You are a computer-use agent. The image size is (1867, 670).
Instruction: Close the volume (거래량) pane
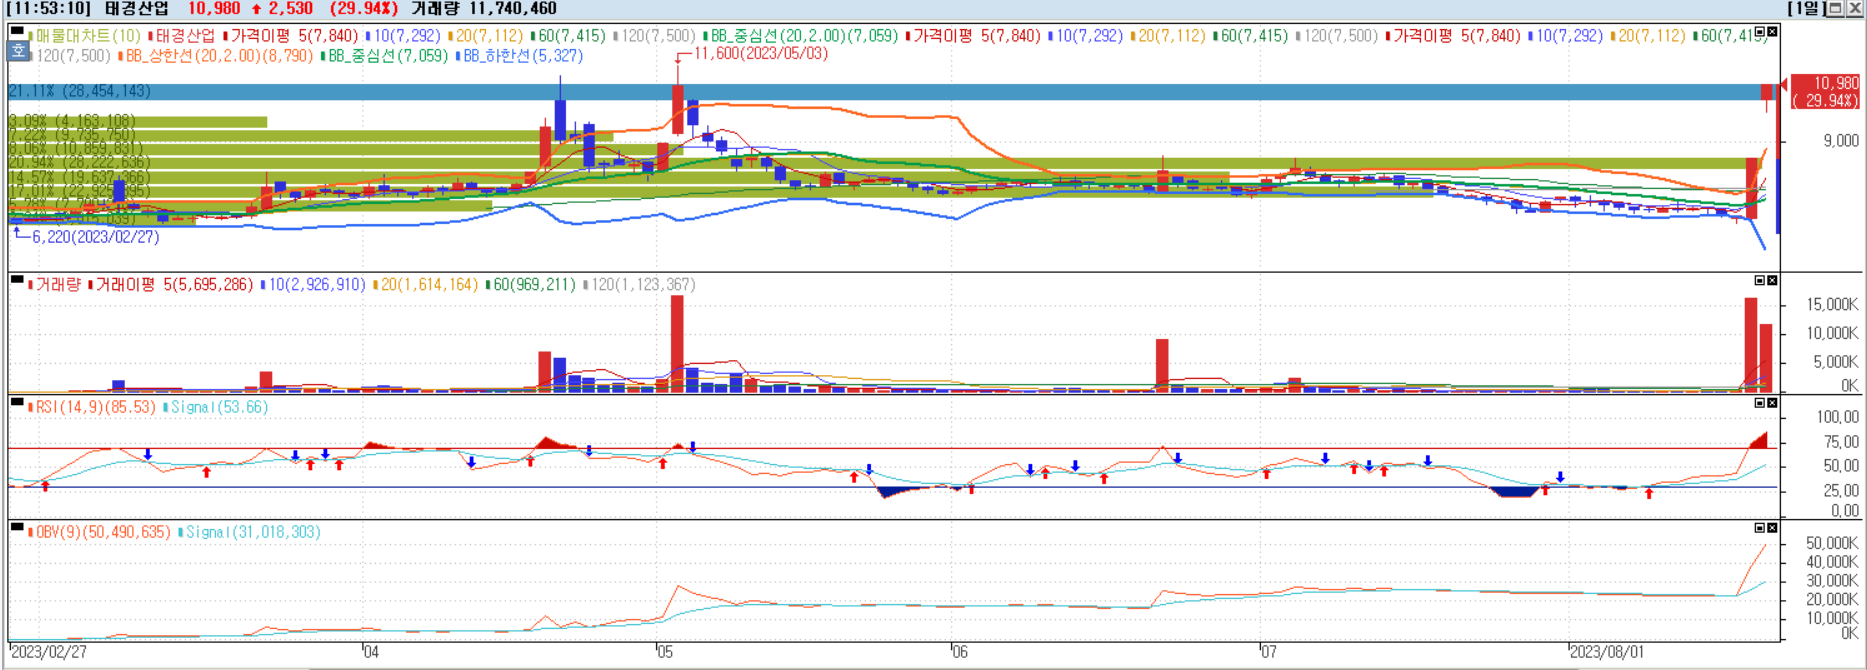pyautogui.click(x=1772, y=281)
